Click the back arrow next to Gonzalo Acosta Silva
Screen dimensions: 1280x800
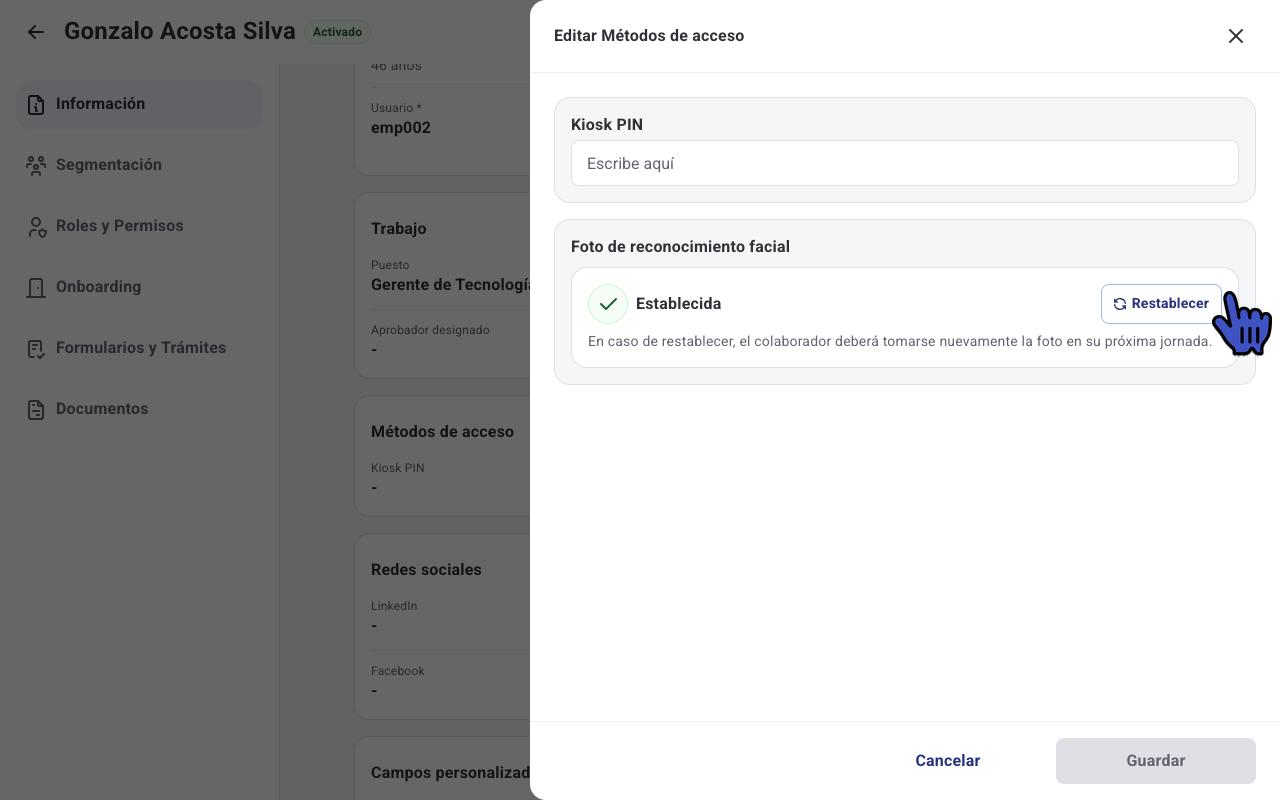coord(36,32)
